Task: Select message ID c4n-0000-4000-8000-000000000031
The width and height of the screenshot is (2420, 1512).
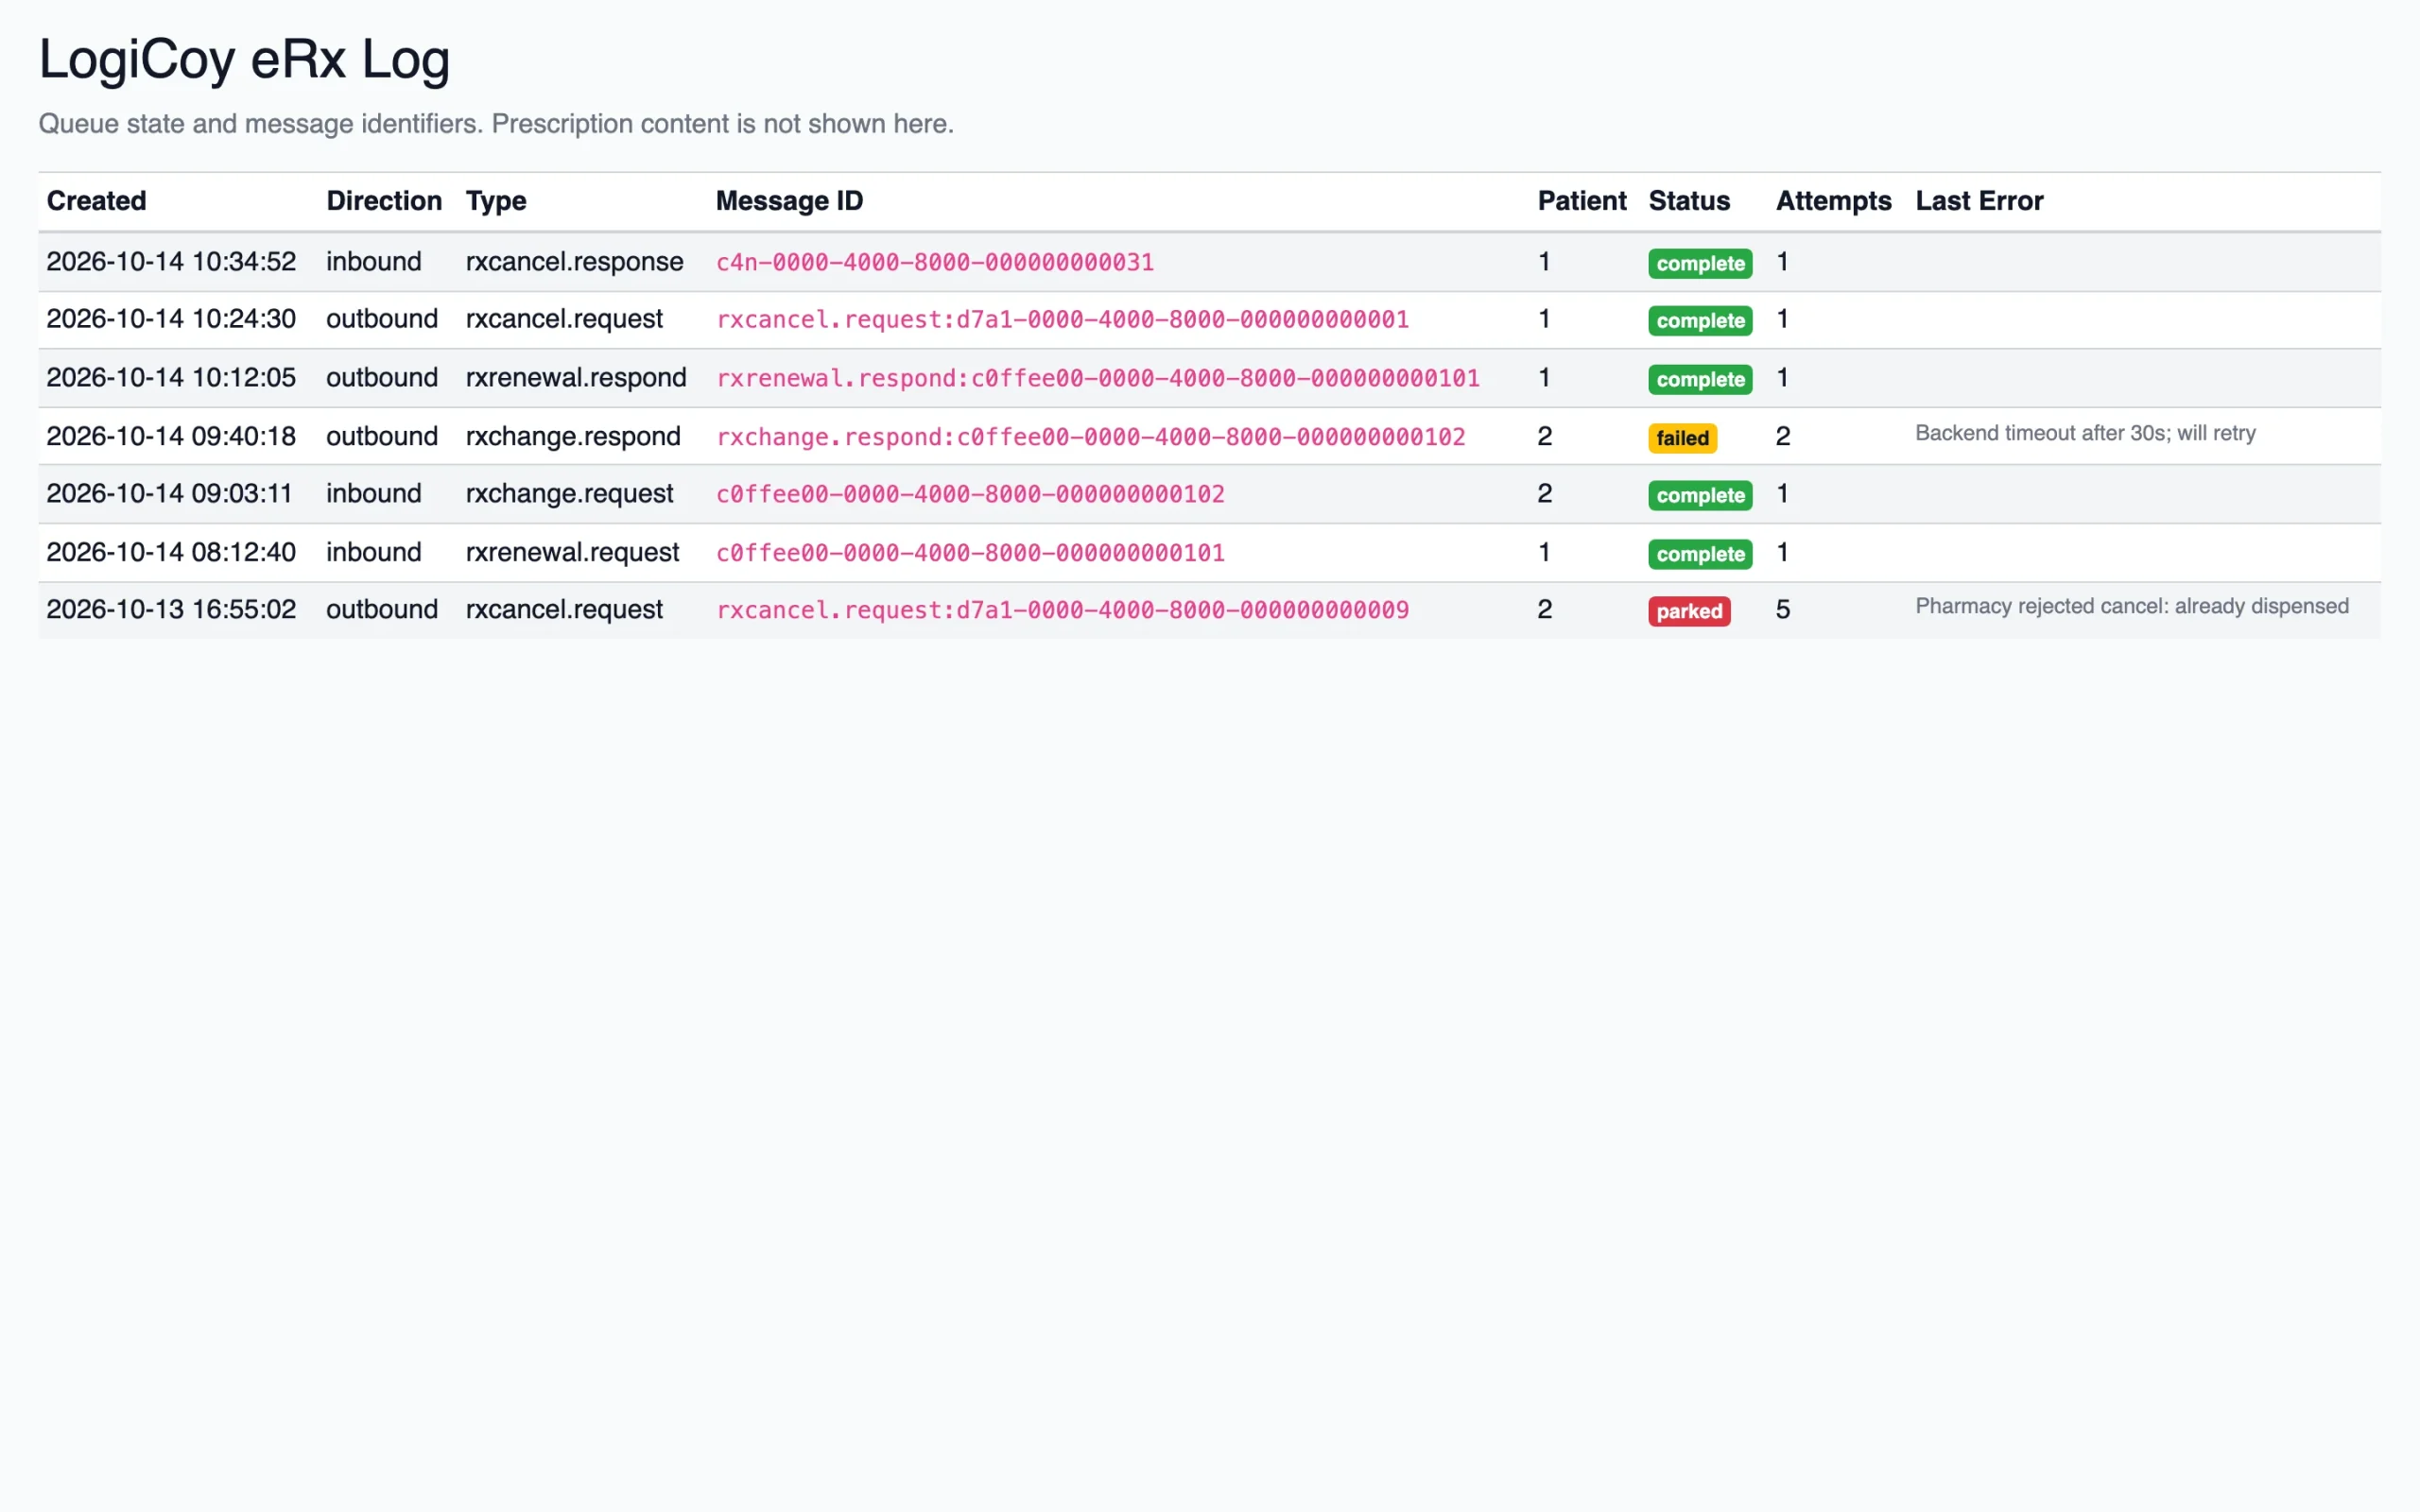Action: coord(935,263)
